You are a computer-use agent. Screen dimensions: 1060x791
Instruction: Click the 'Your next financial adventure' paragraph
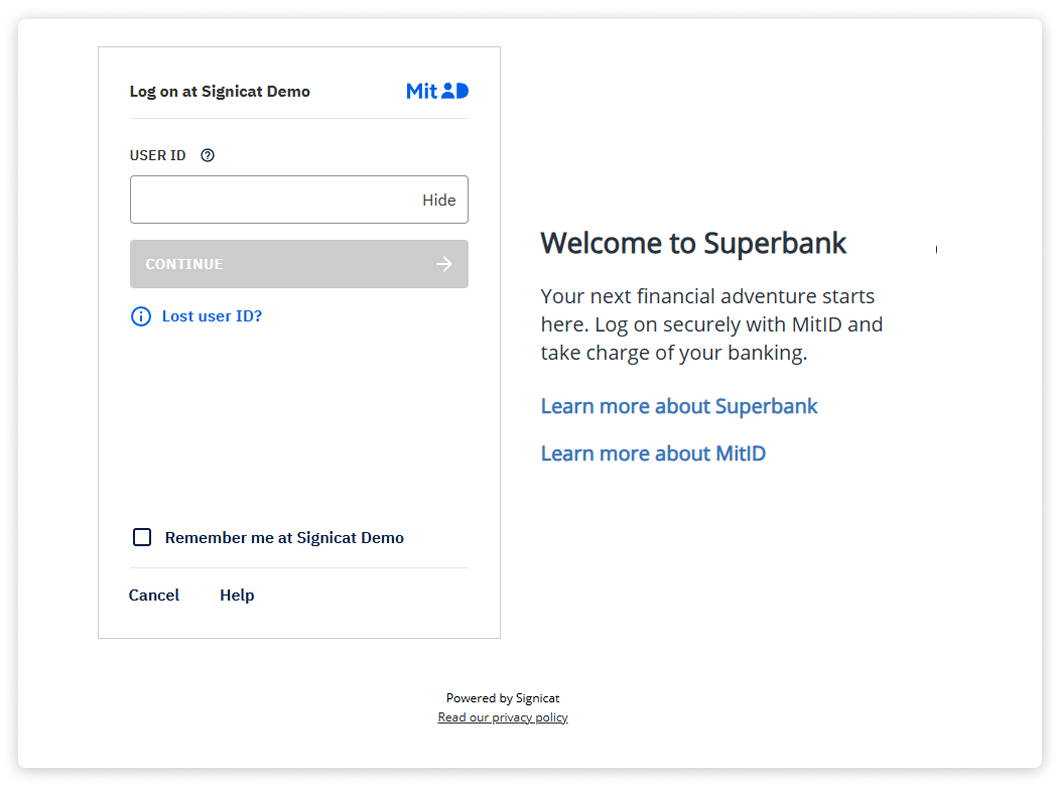tap(711, 325)
